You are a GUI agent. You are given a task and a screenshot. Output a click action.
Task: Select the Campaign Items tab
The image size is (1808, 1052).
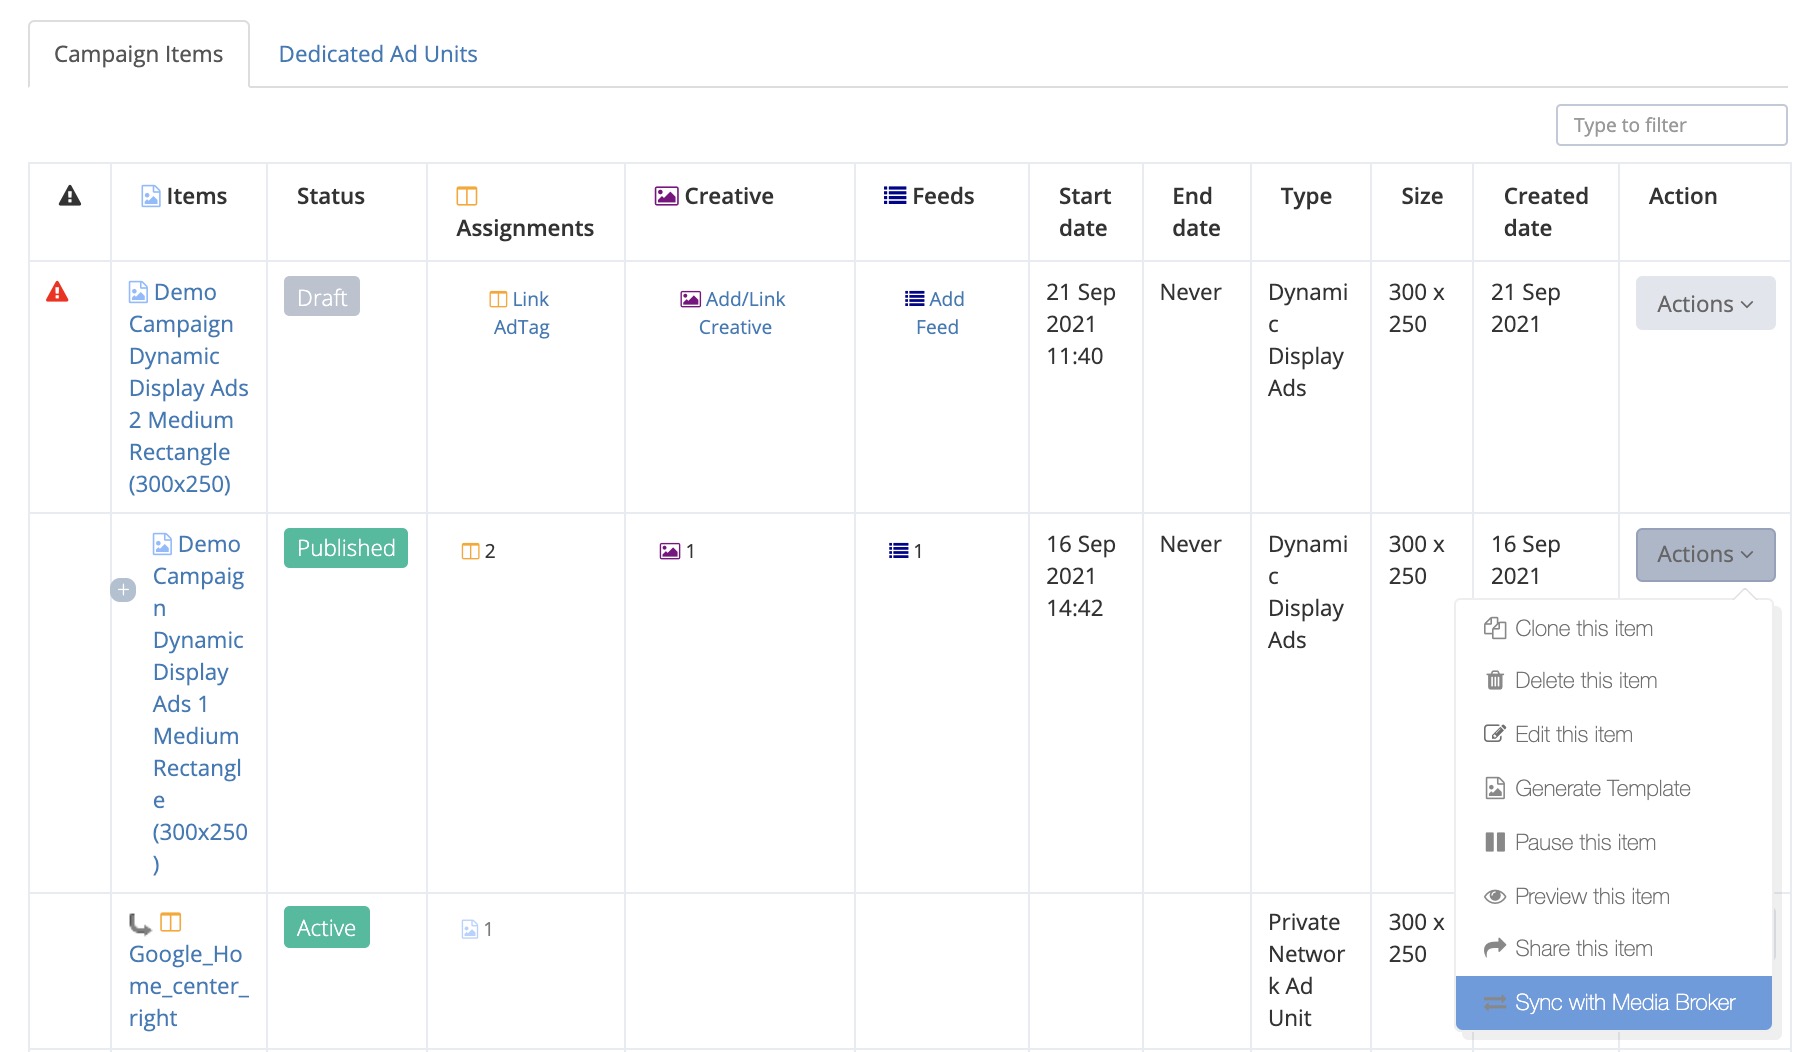[x=139, y=54]
